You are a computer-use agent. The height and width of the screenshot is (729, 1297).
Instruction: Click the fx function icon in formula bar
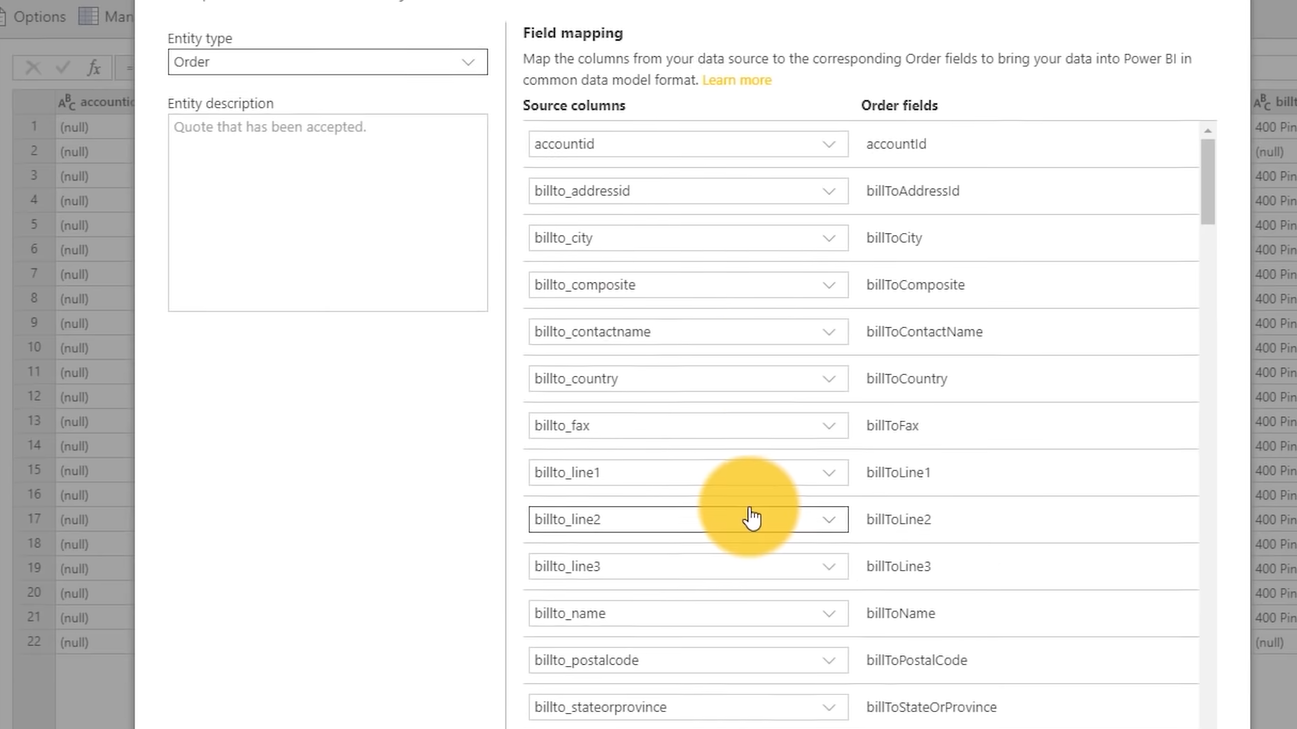[x=94, y=68]
